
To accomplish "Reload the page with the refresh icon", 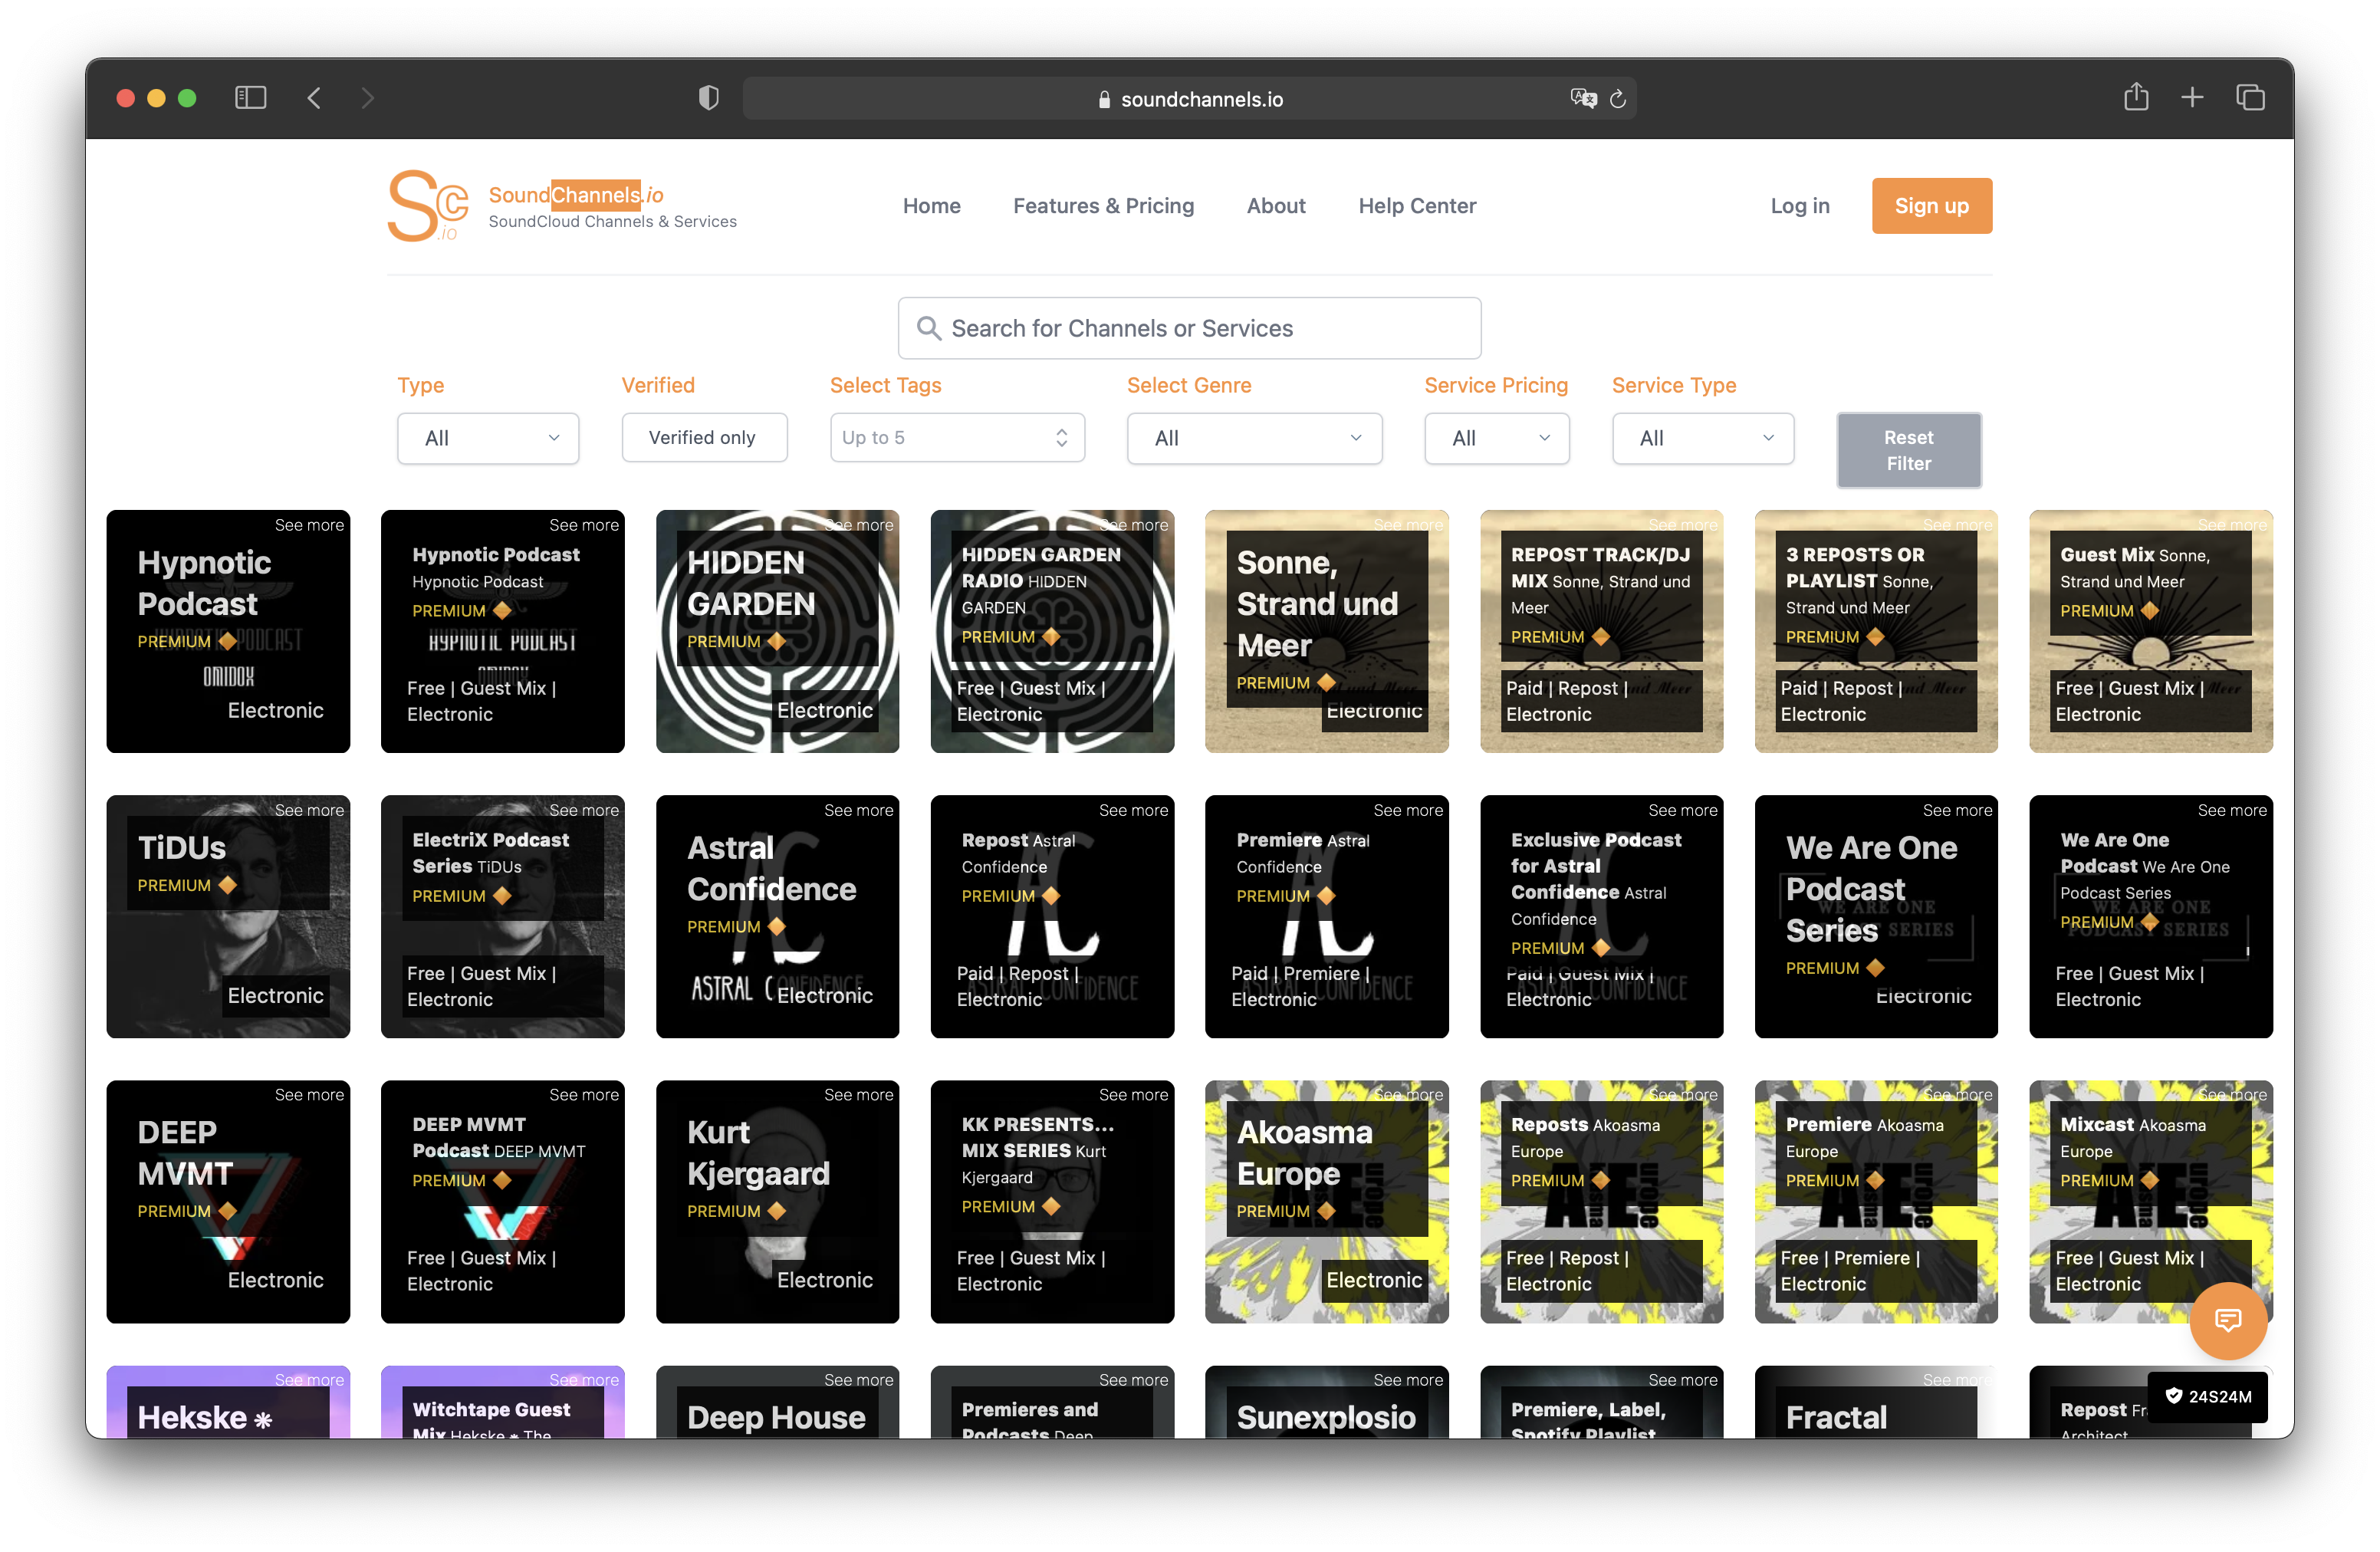I will click(x=1618, y=99).
